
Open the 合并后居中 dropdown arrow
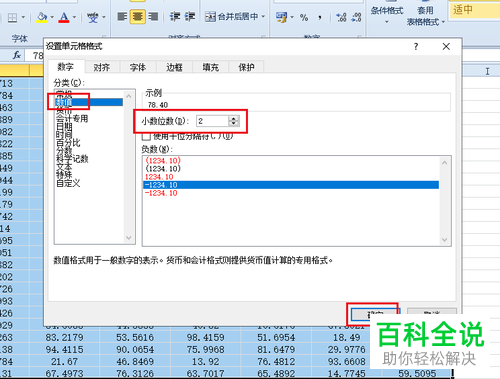point(263,16)
